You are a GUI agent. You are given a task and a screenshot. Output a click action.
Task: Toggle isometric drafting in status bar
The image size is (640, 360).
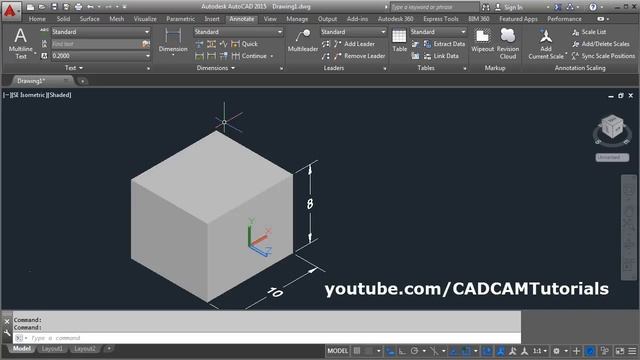coord(434,351)
